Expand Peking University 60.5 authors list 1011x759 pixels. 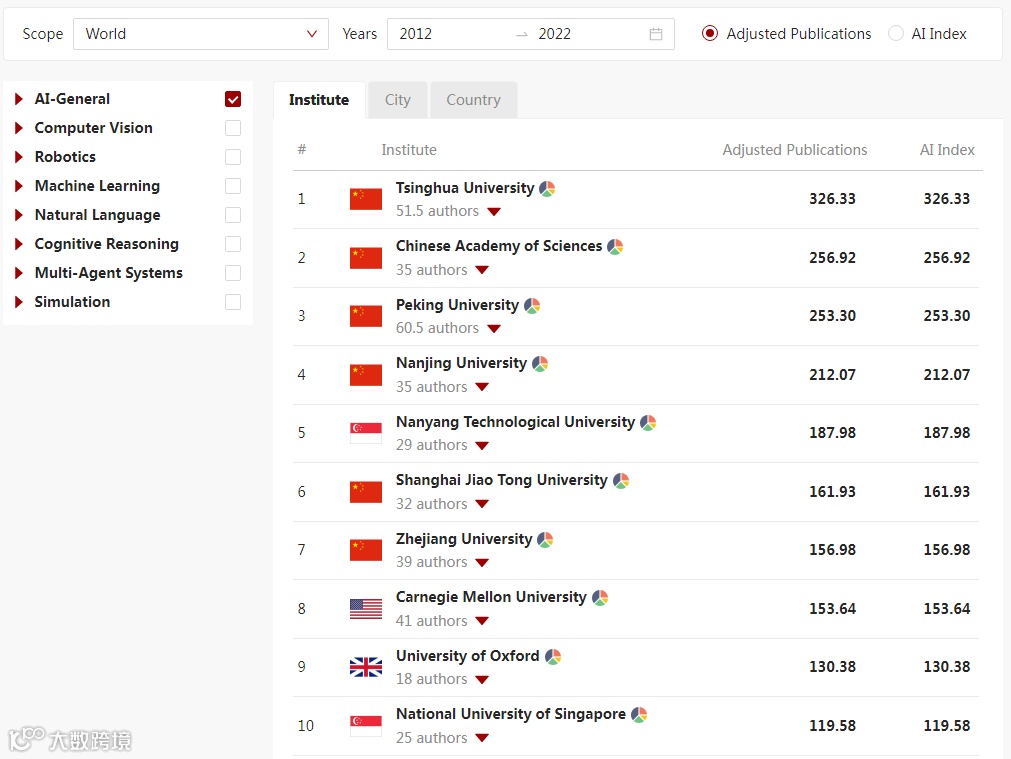coord(494,329)
